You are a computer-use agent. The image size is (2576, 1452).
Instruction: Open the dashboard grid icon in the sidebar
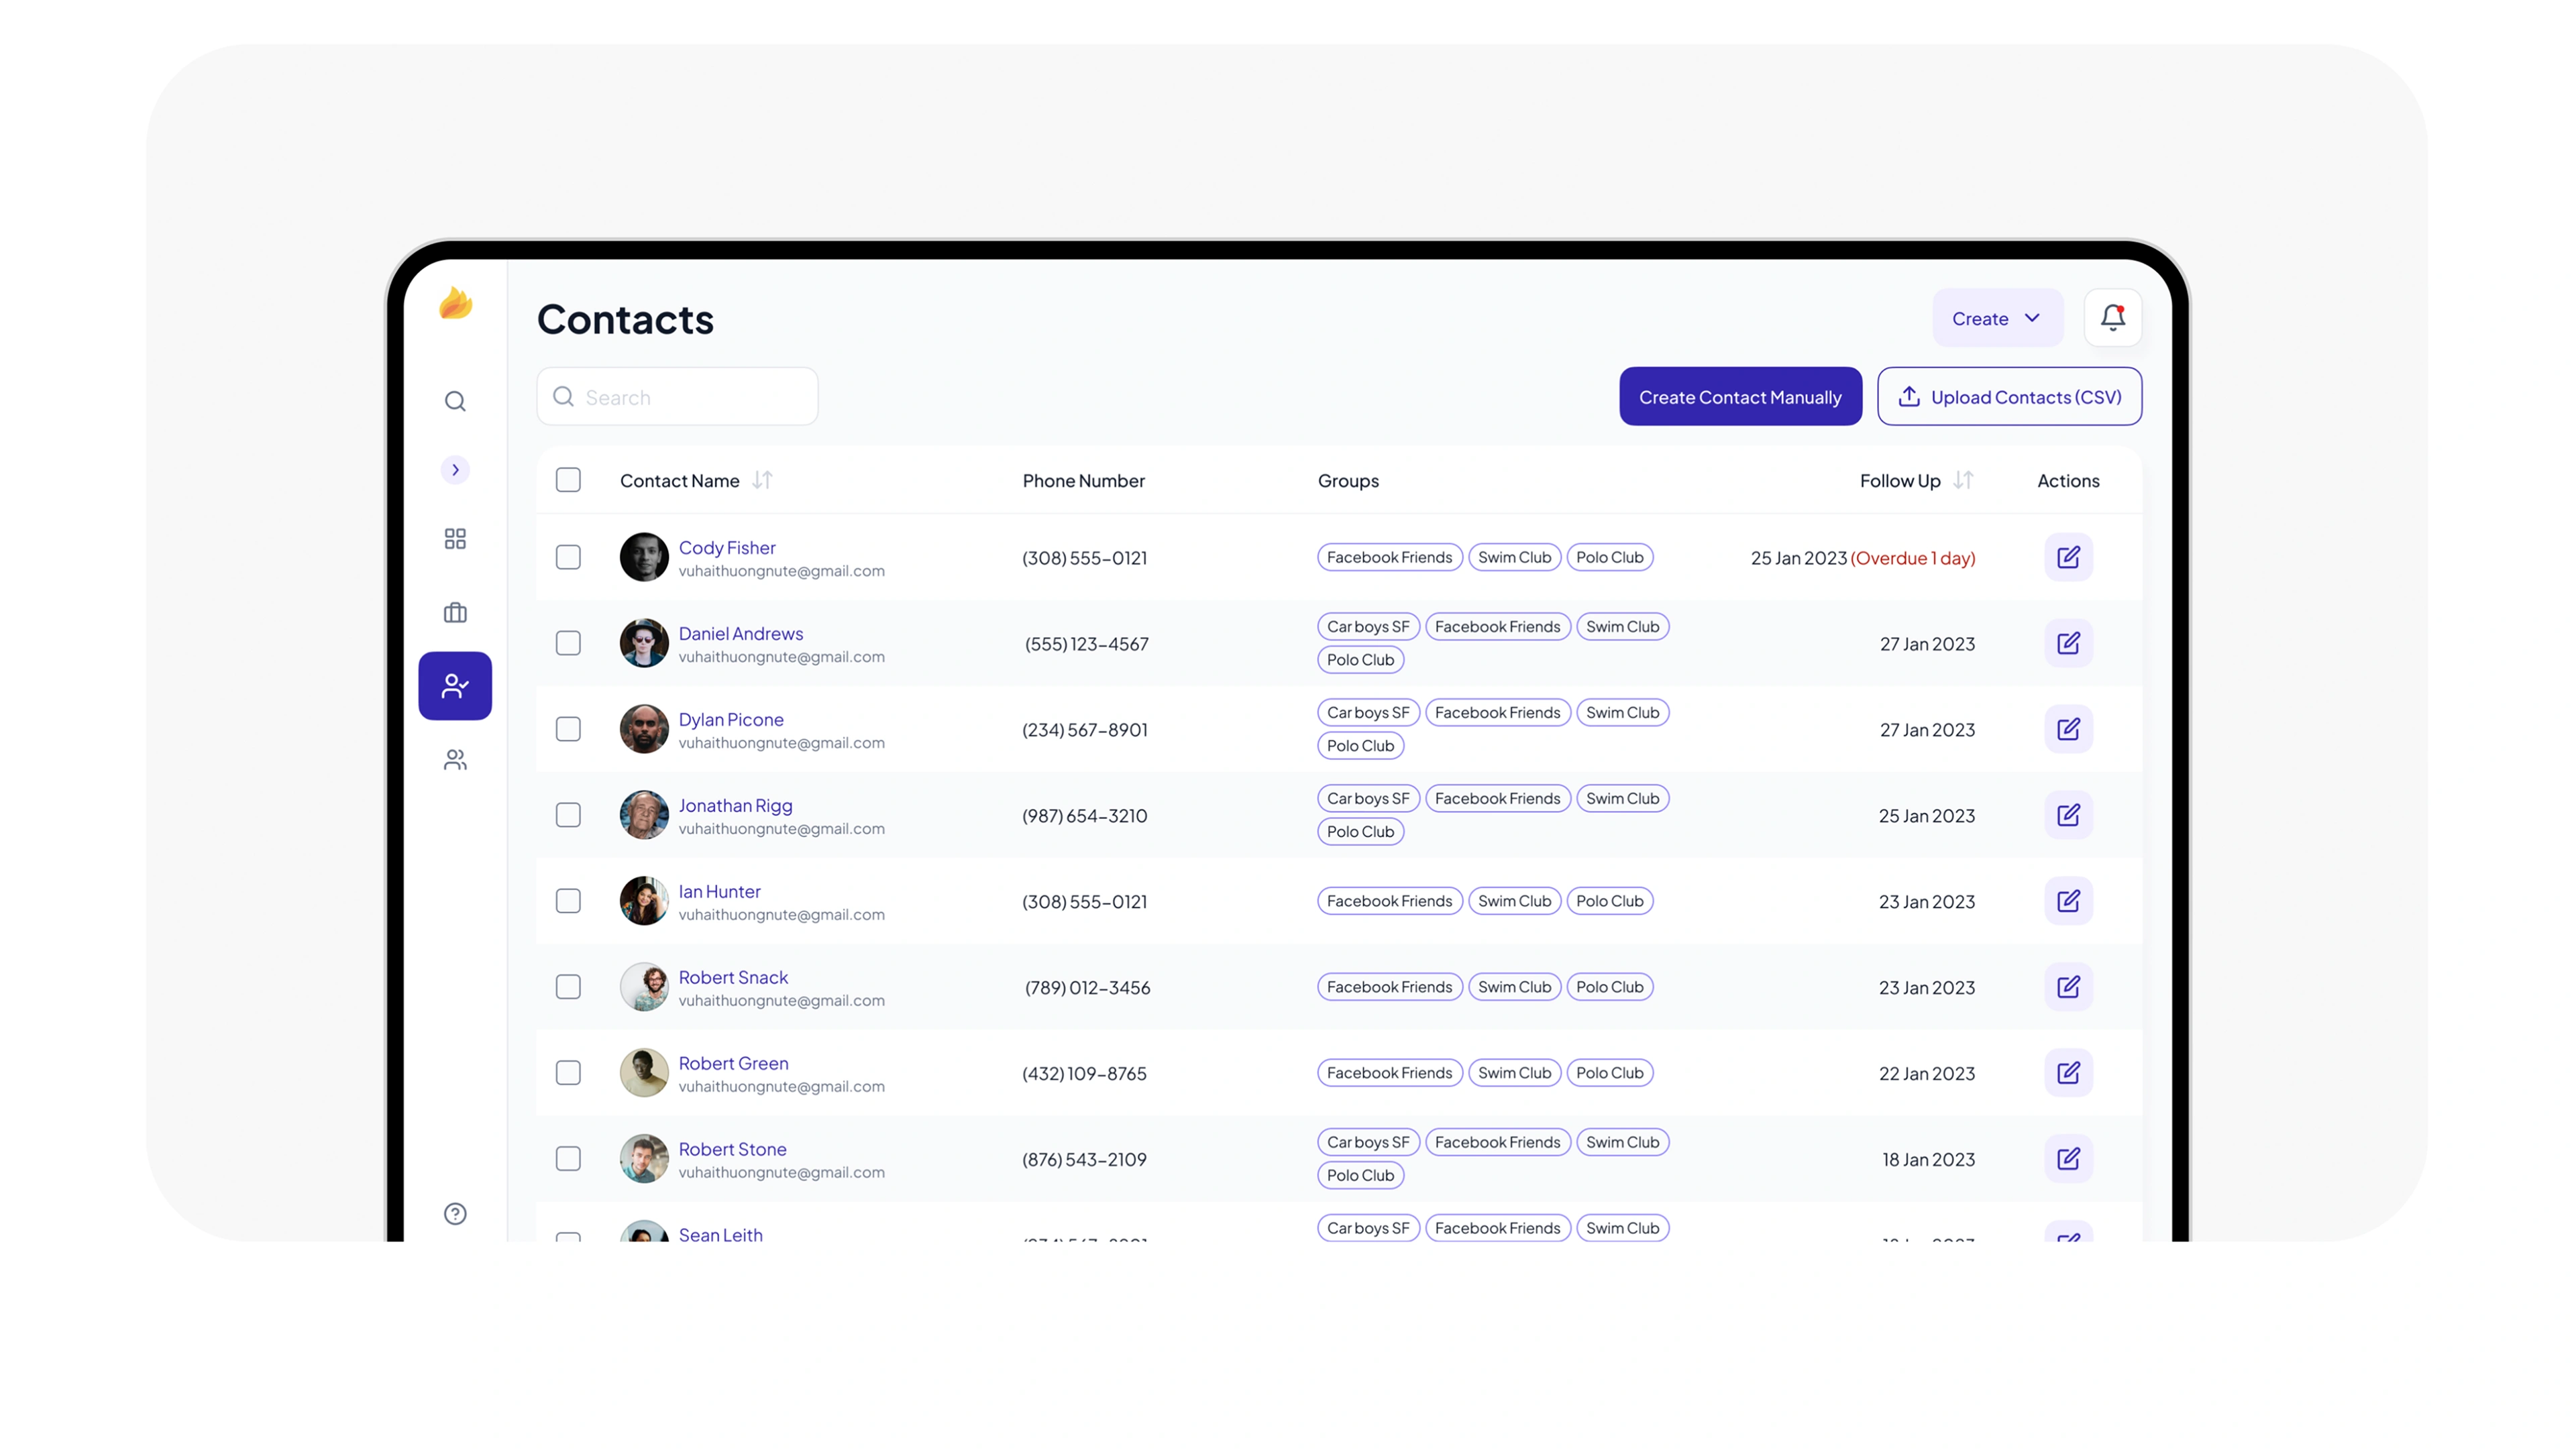(x=455, y=539)
